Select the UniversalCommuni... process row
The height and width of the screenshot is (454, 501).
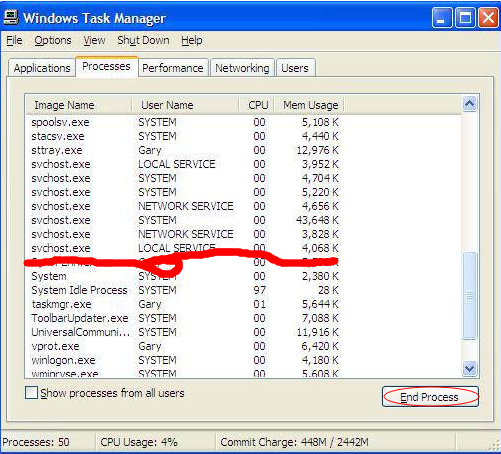pos(185,332)
